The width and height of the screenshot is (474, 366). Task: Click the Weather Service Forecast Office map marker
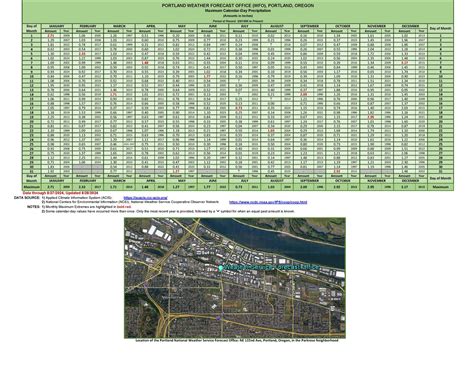[220, 268]
